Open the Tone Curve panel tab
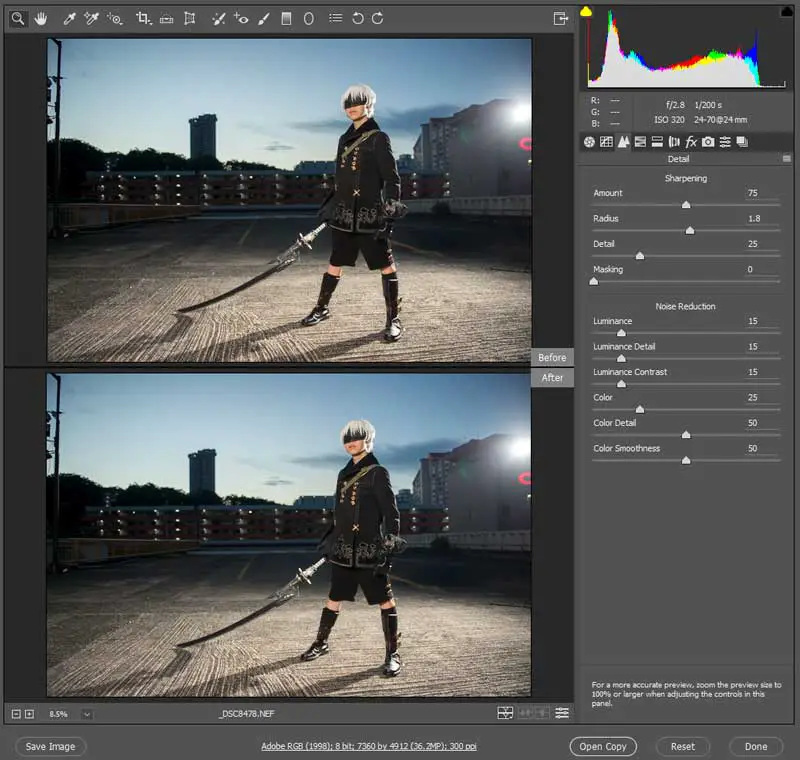This screenshot has height=760, width=800. pos(606,142)
